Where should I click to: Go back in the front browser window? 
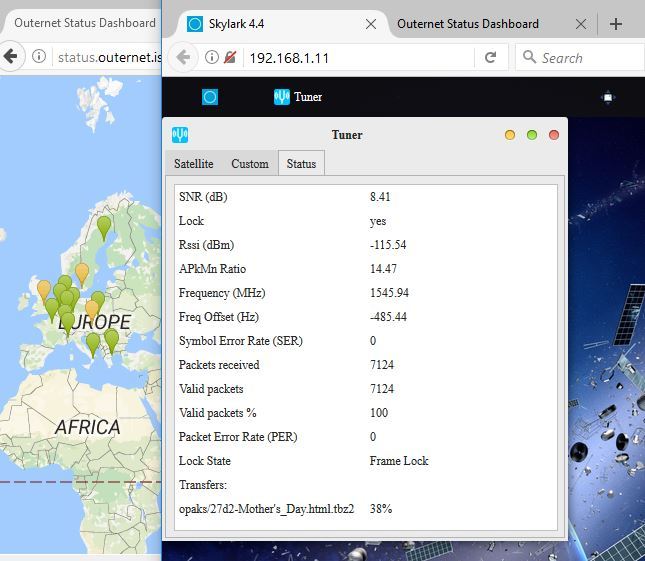coord(183,57)
